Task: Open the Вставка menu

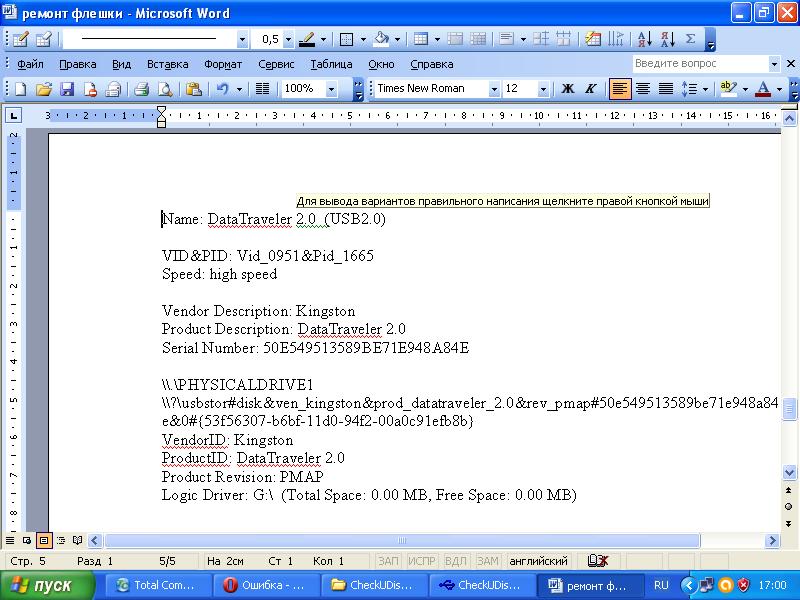Action: tap(167, 64)
